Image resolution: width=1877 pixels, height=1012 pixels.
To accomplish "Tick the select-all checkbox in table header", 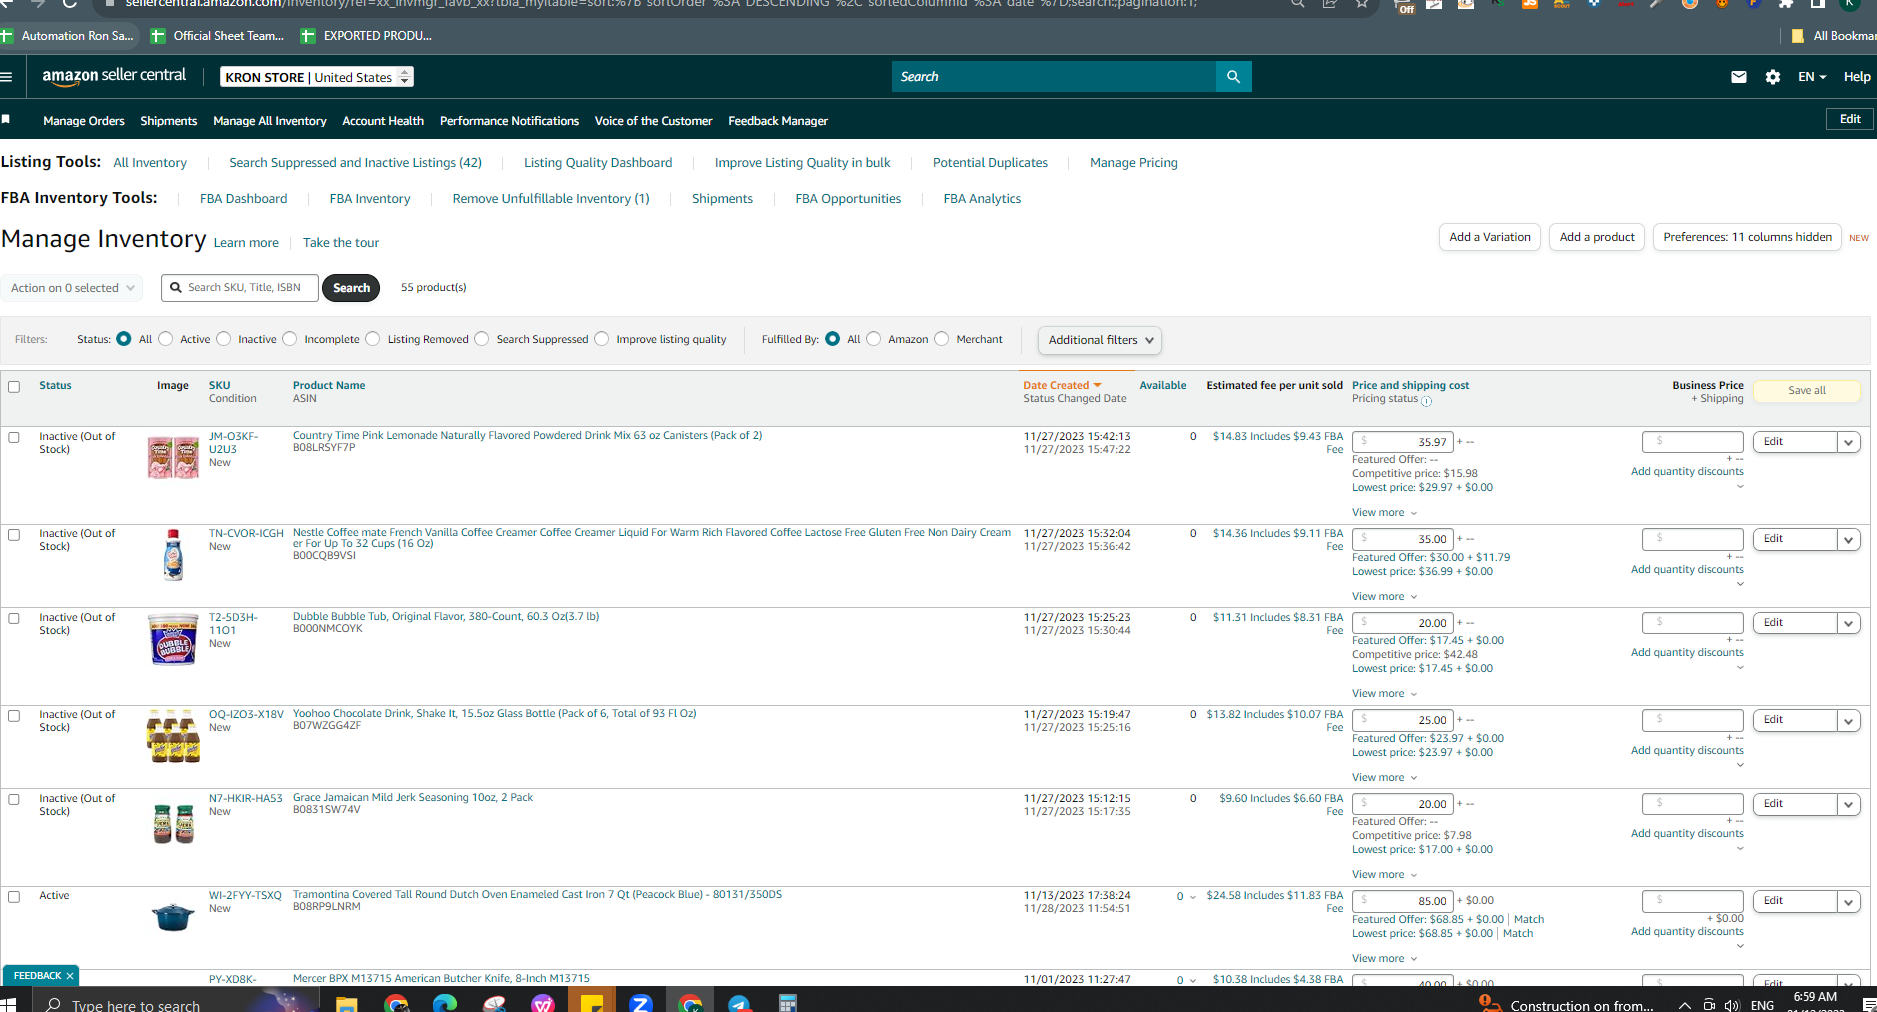I will [x=14, y=386].
